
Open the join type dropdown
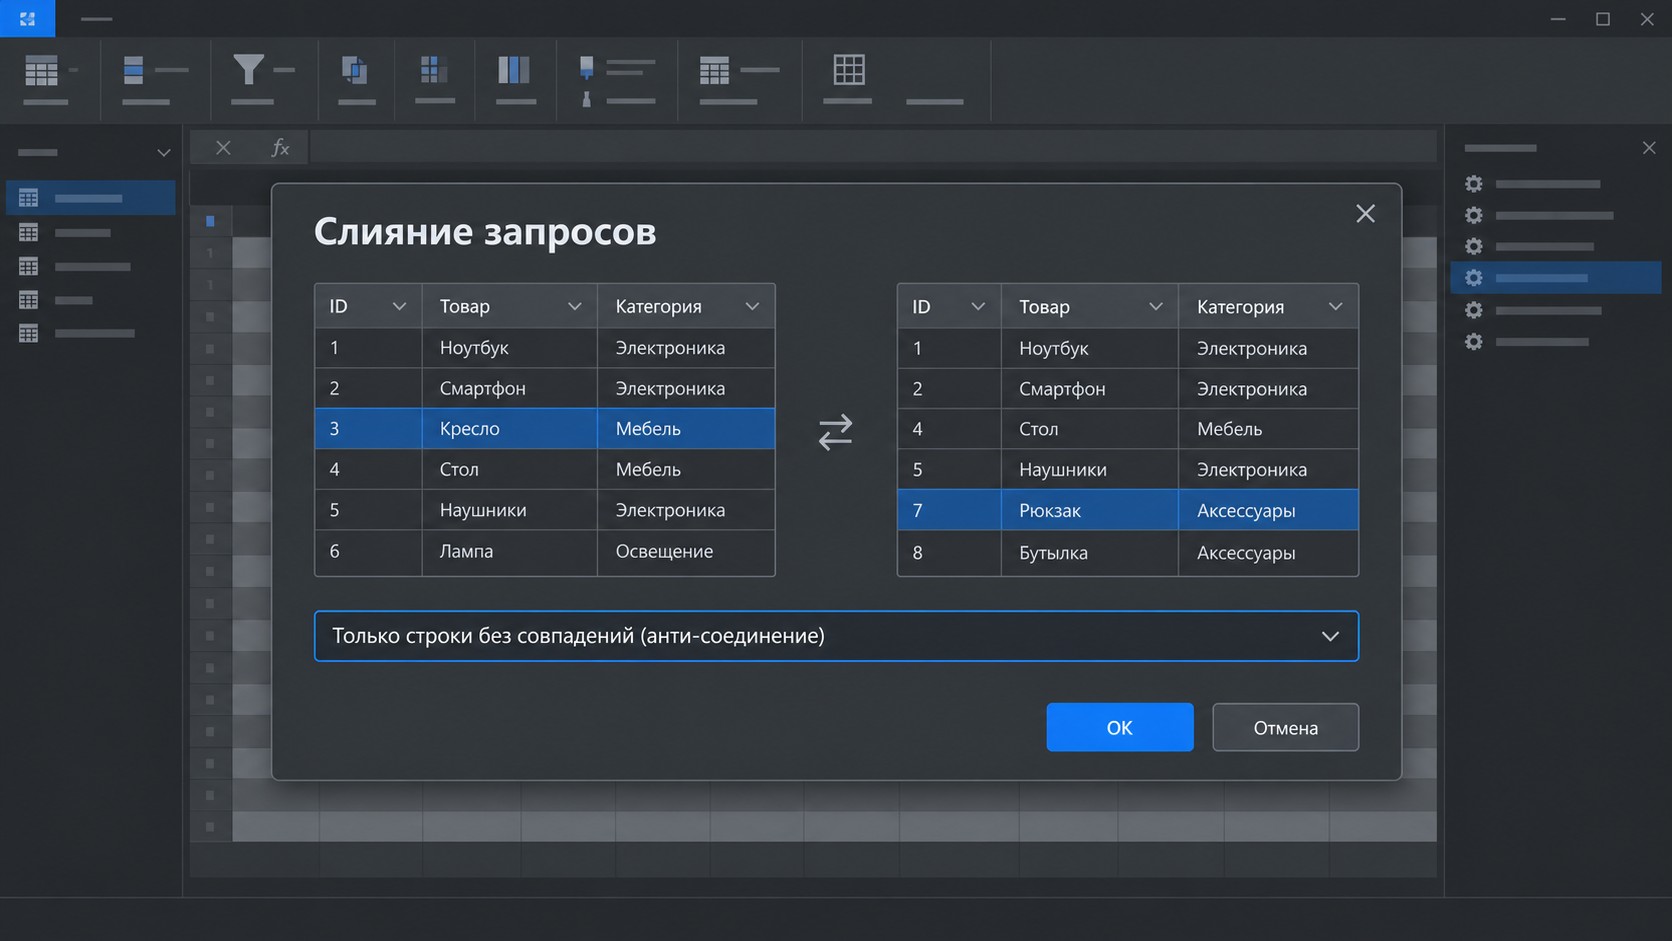coord(836,636)
